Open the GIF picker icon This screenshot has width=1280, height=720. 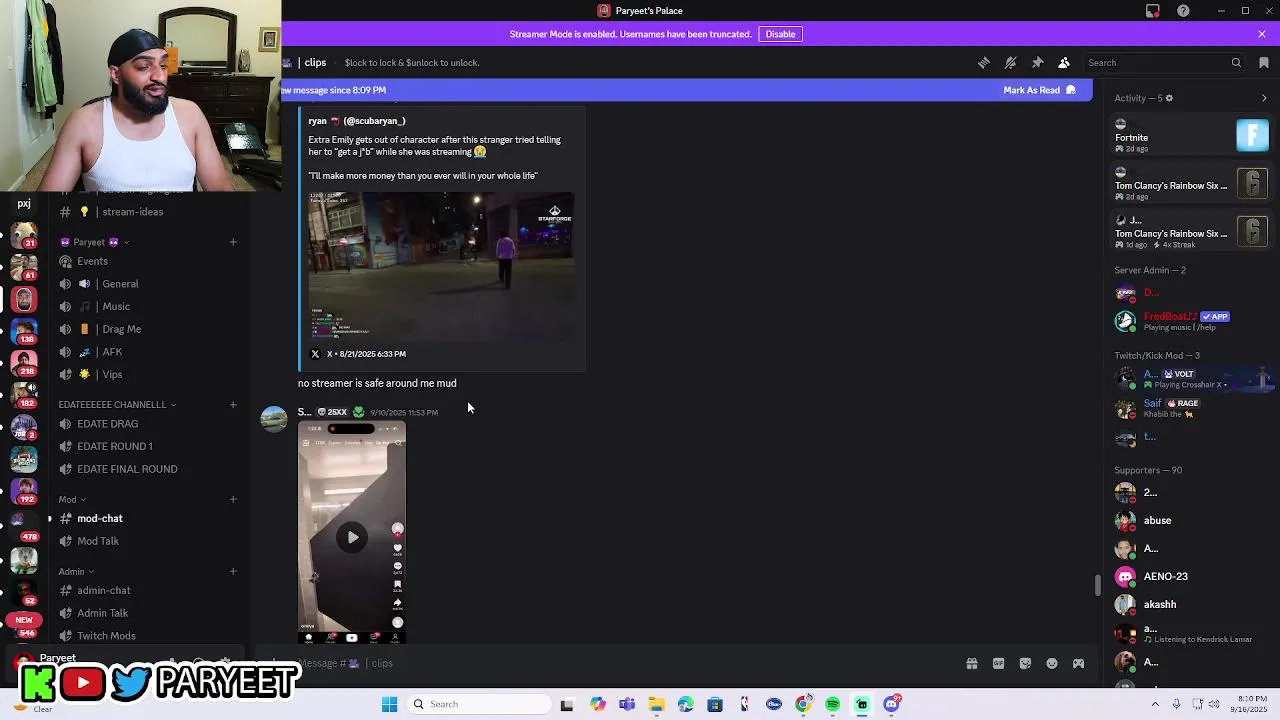click(x=998, y=663)
